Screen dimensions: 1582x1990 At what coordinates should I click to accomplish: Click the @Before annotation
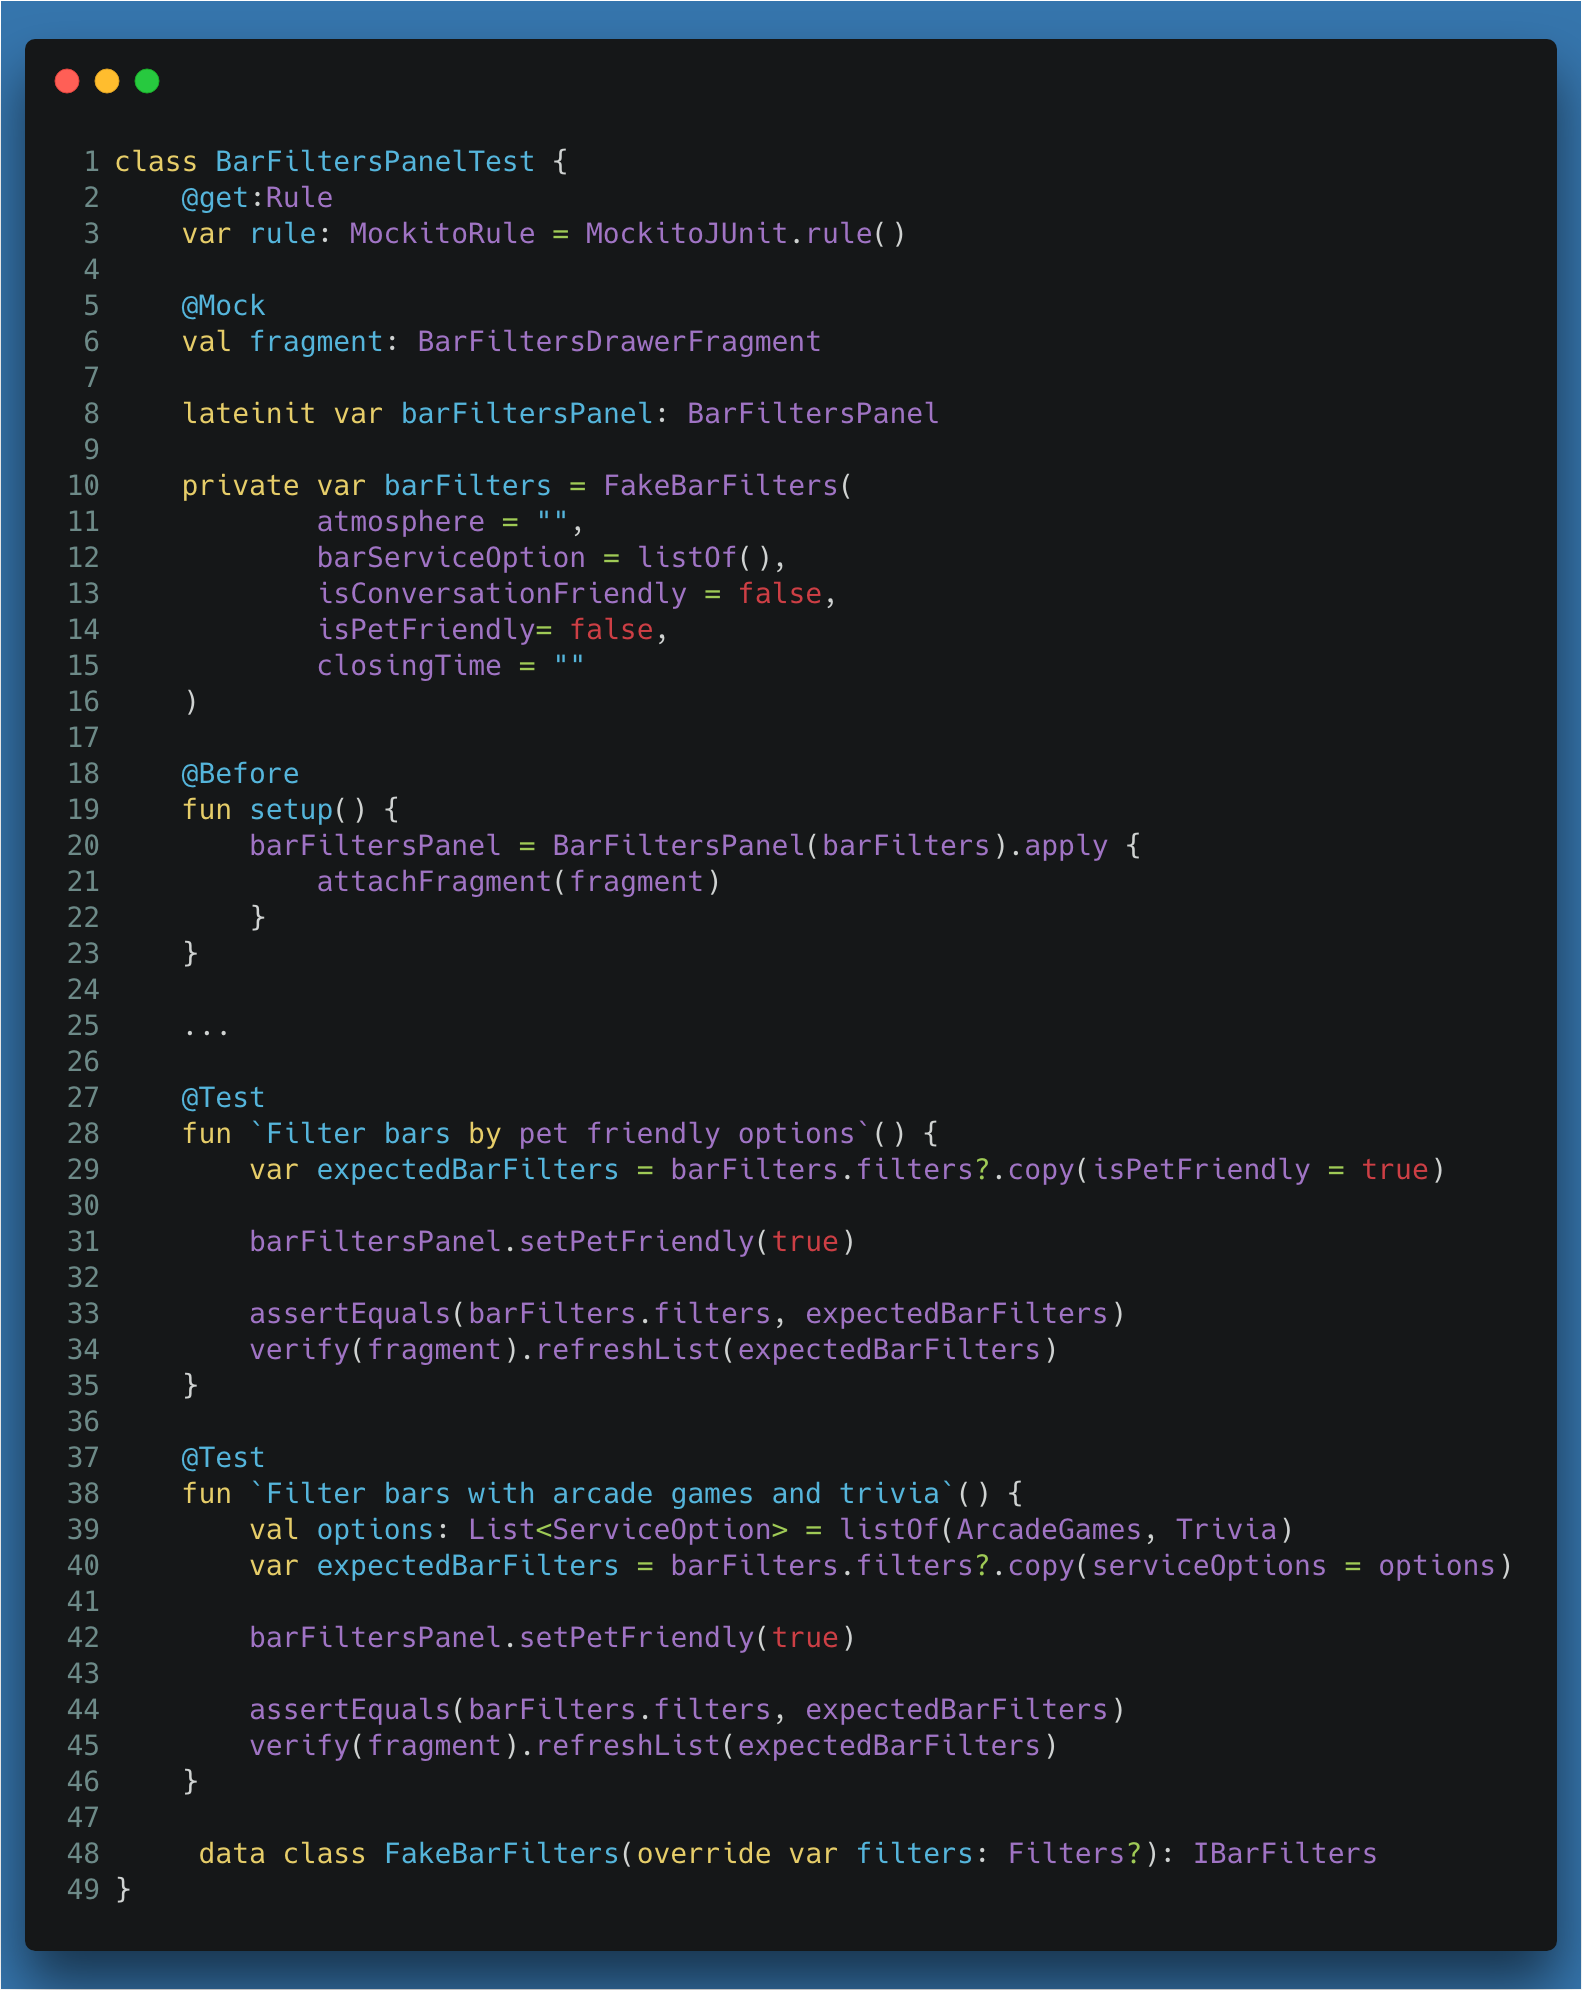pyautogui.click(x=240, y=774)
